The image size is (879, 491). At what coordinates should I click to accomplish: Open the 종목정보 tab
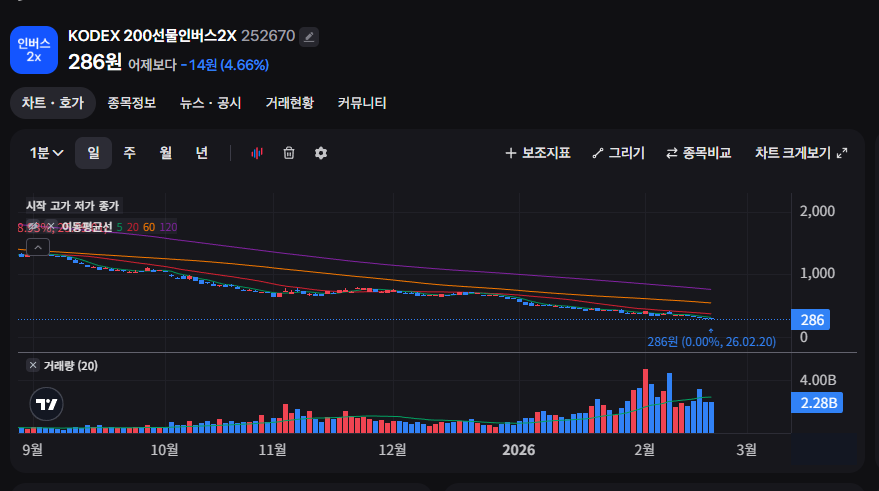tap(132, 103)
